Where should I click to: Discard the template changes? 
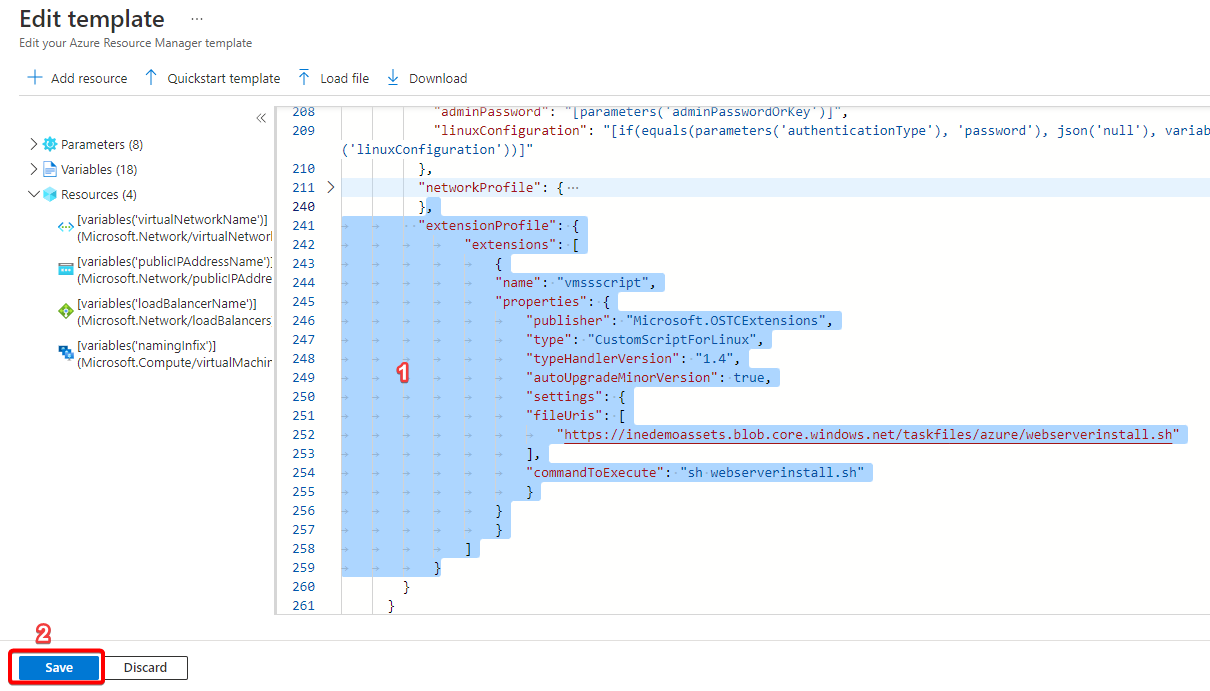tap(146, 667)
